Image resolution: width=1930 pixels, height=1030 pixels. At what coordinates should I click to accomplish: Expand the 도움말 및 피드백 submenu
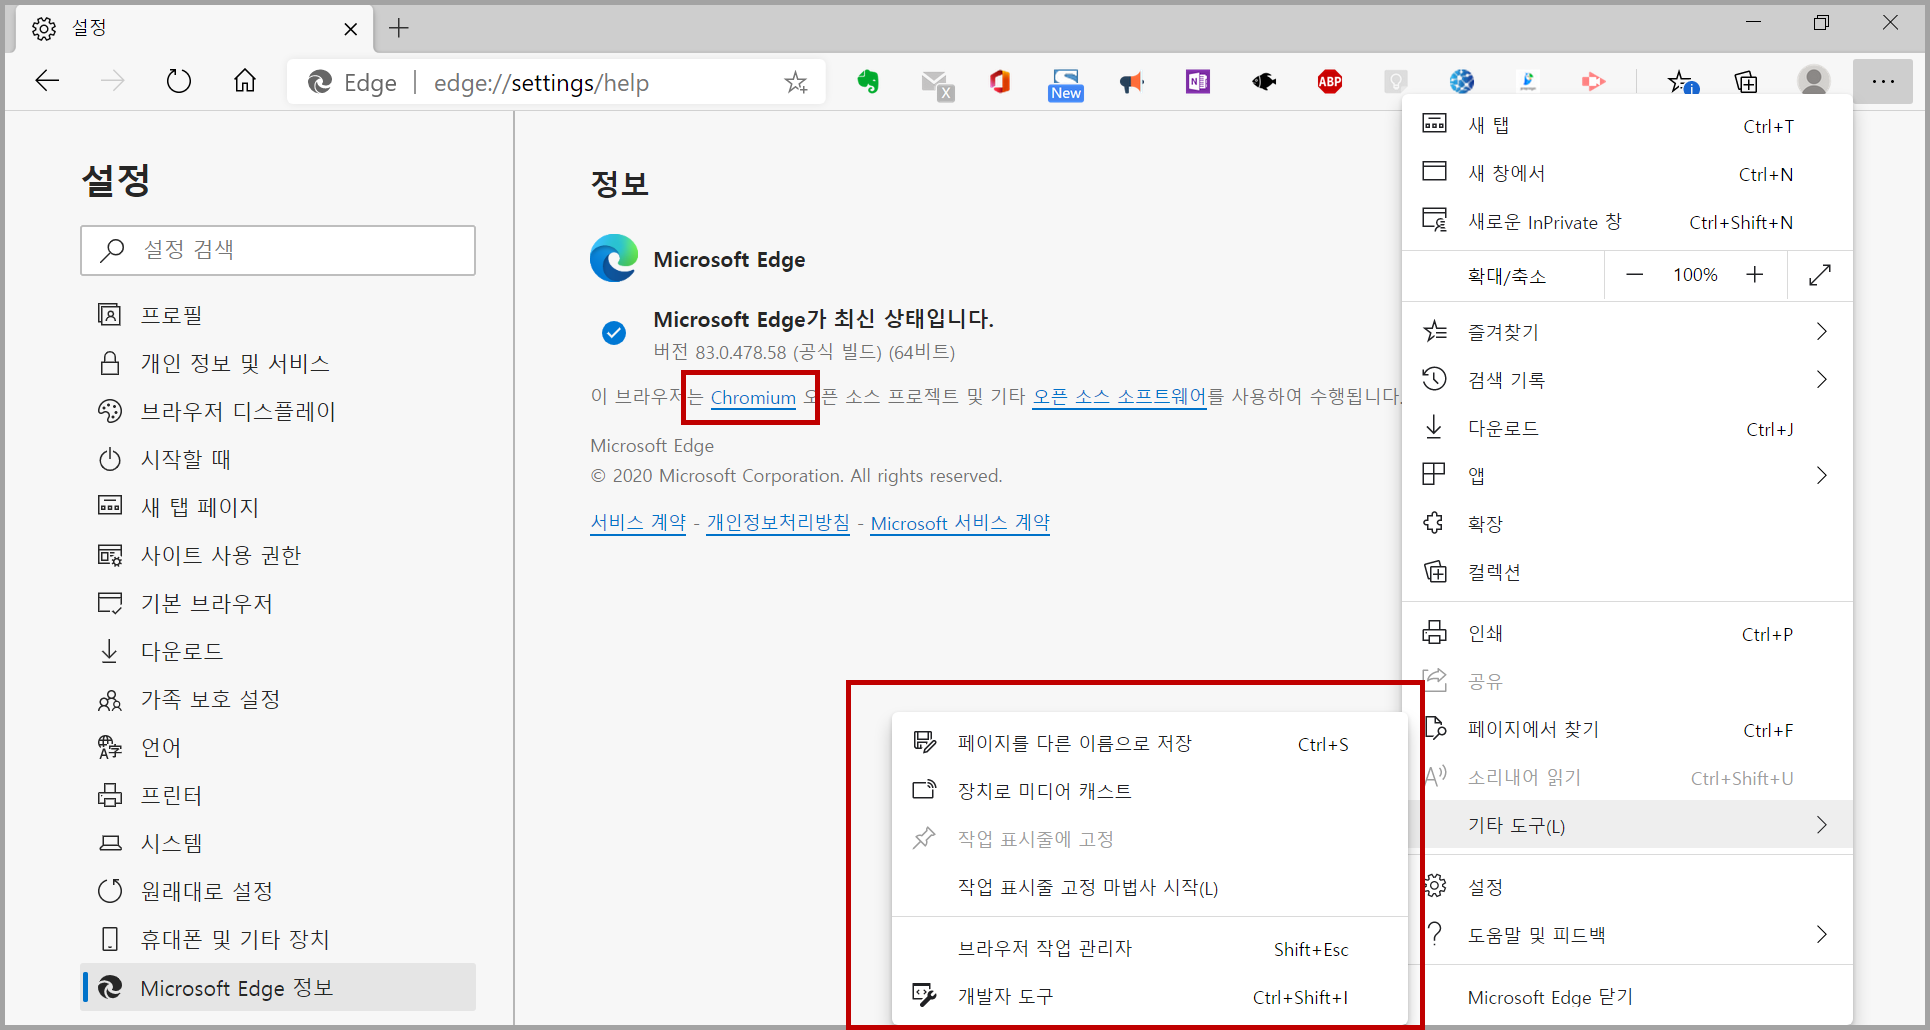(1628, 934)
